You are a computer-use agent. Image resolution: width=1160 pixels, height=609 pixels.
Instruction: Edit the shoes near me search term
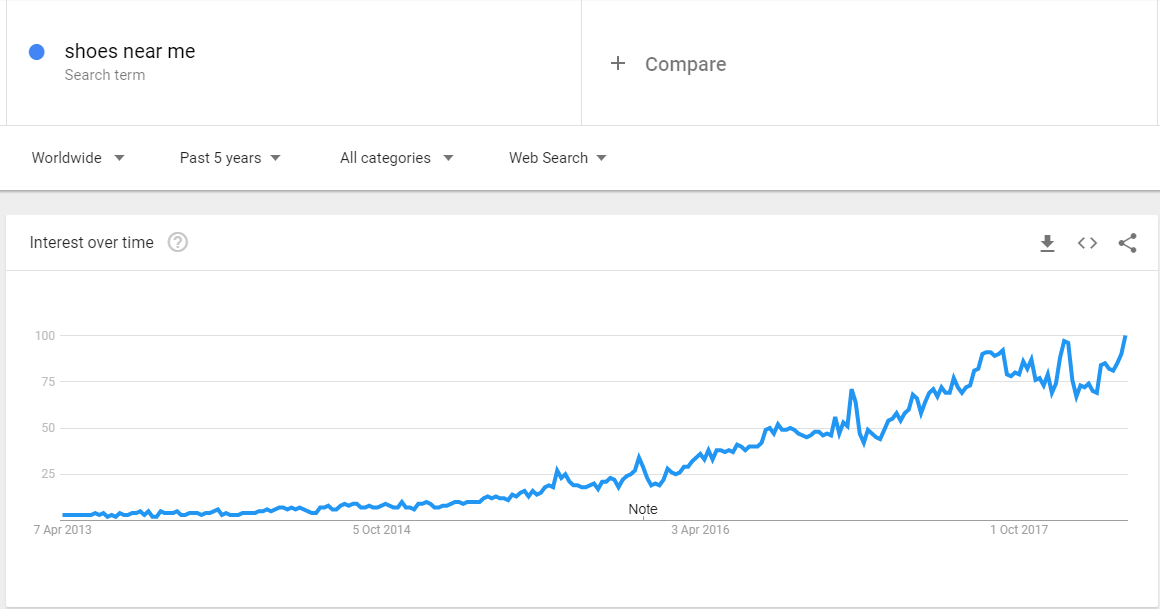tap(130, 51)
